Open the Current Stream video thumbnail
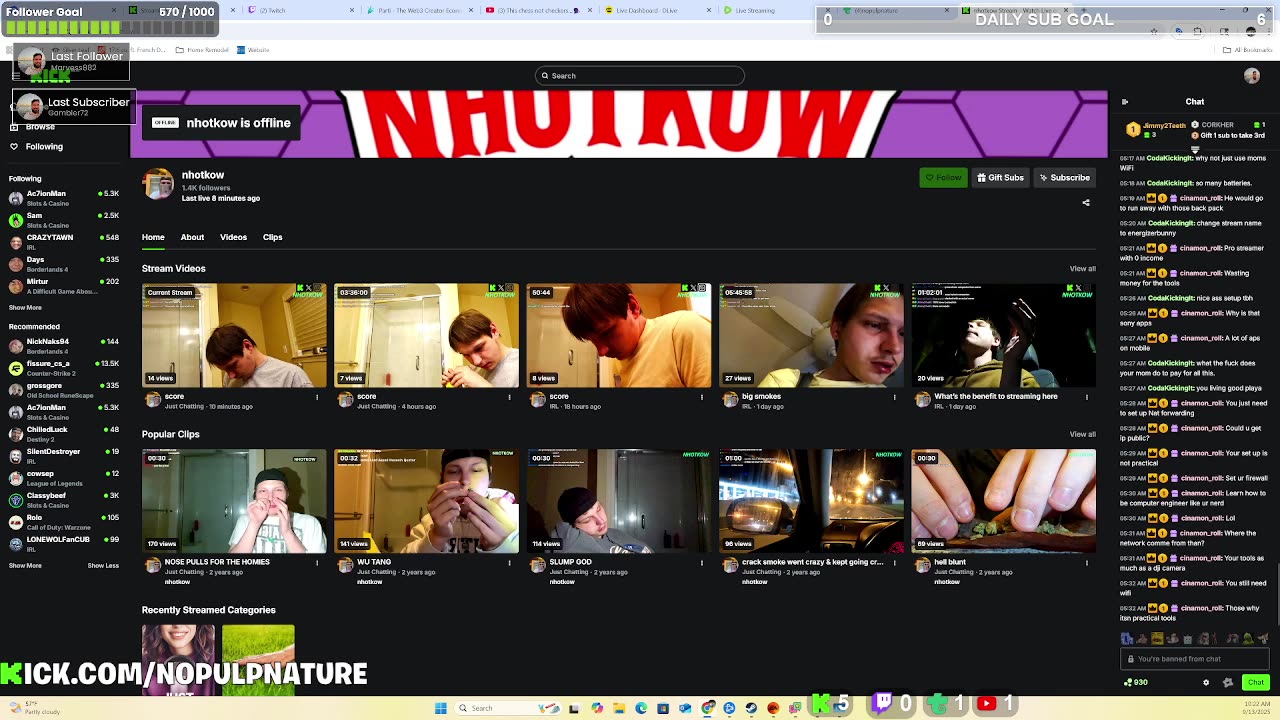Image resolution: width=1280 pixels, height=720 pixels. click(x=234, y=335)
